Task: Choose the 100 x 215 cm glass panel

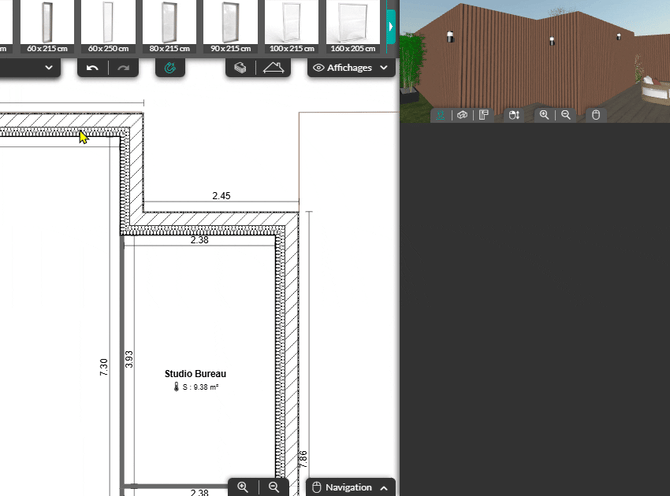Action: point(292,26)
